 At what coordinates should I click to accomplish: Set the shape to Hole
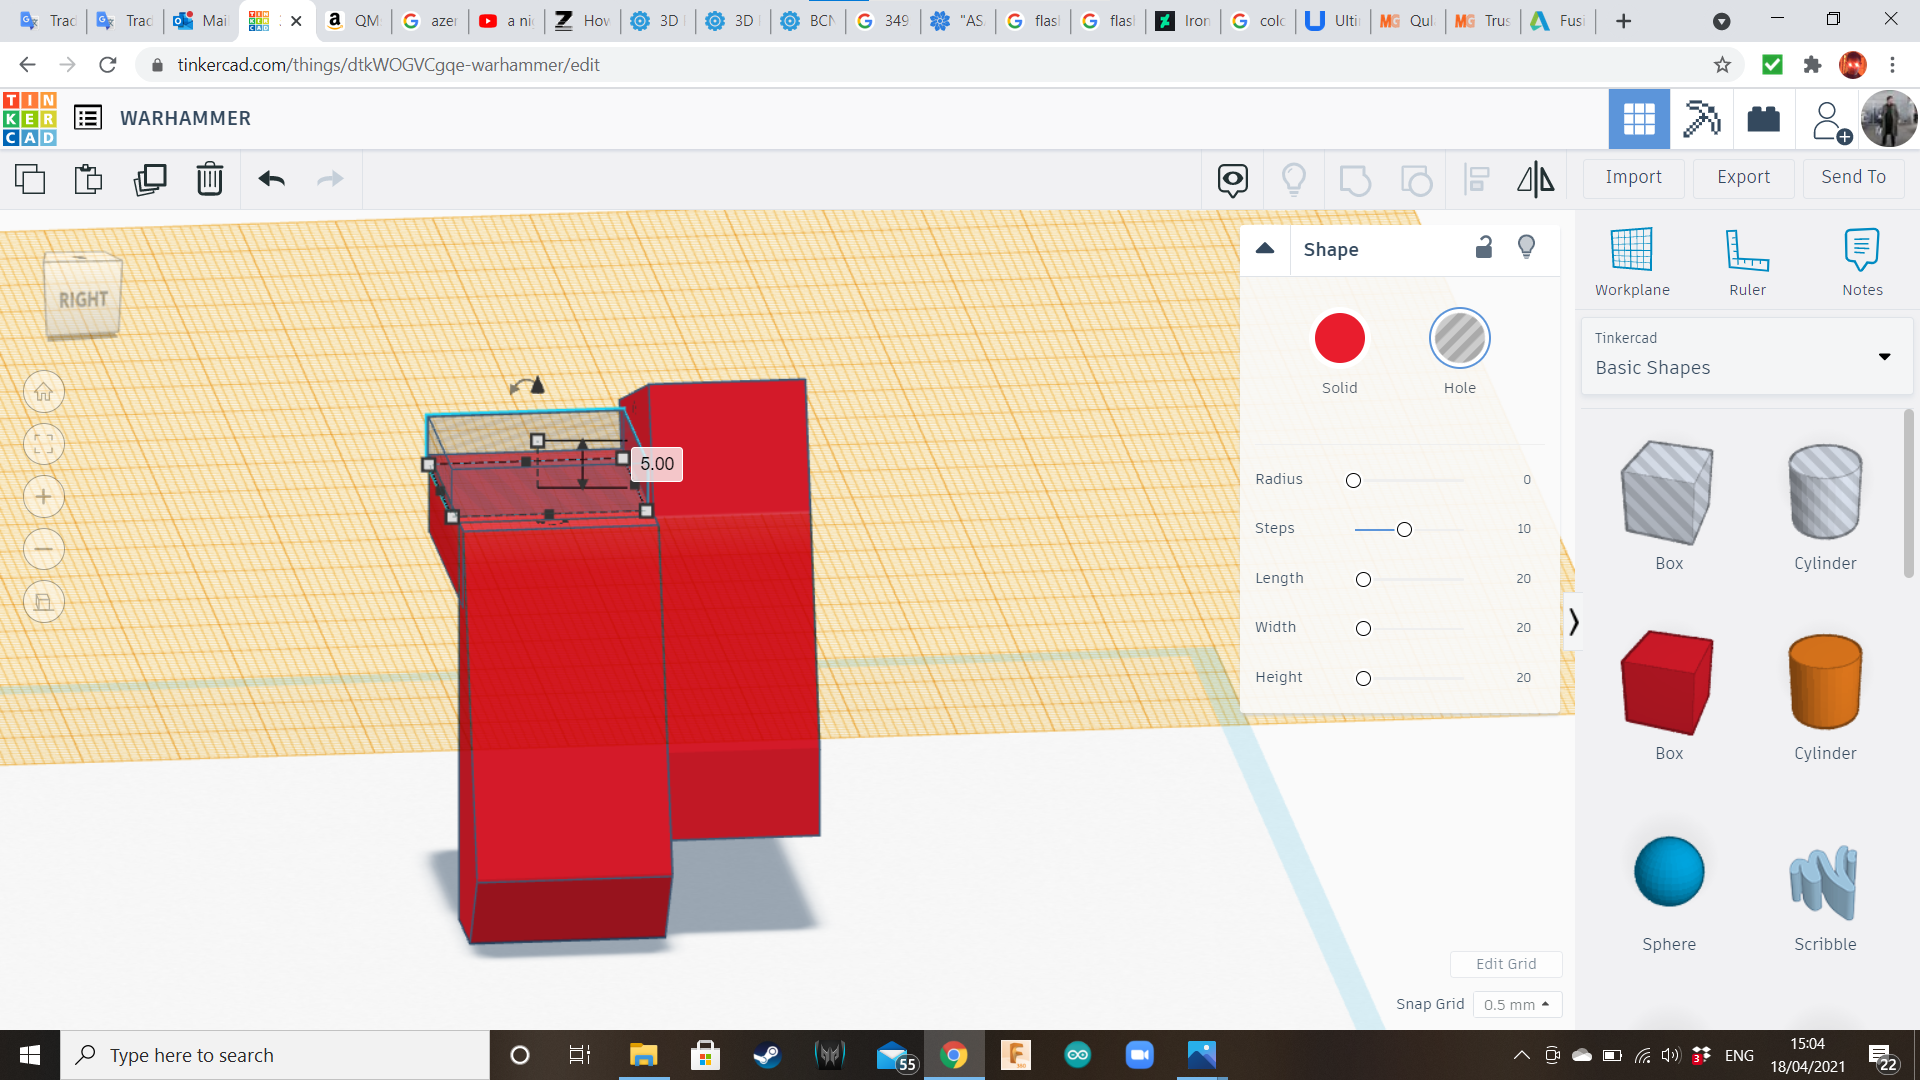[x=1459, y=339]
